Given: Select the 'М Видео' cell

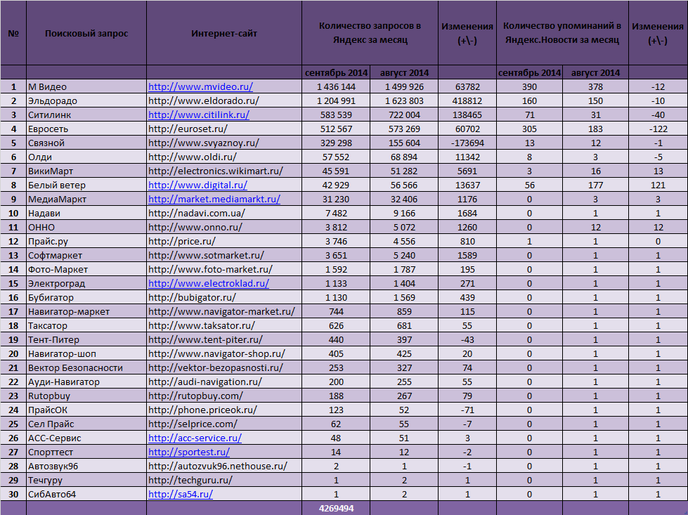Looking at the screenshot, I should (x=86, y=87).
